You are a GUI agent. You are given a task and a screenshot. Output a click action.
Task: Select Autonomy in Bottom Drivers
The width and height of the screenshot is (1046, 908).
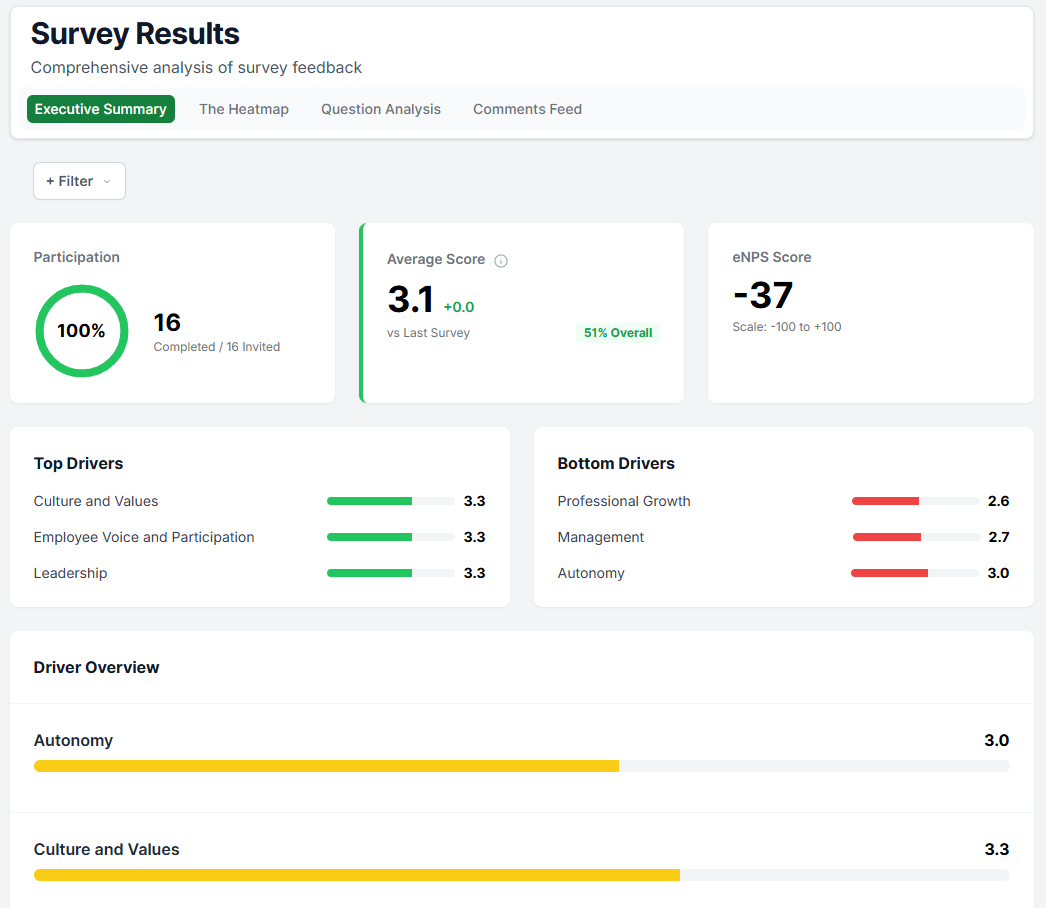783,573
